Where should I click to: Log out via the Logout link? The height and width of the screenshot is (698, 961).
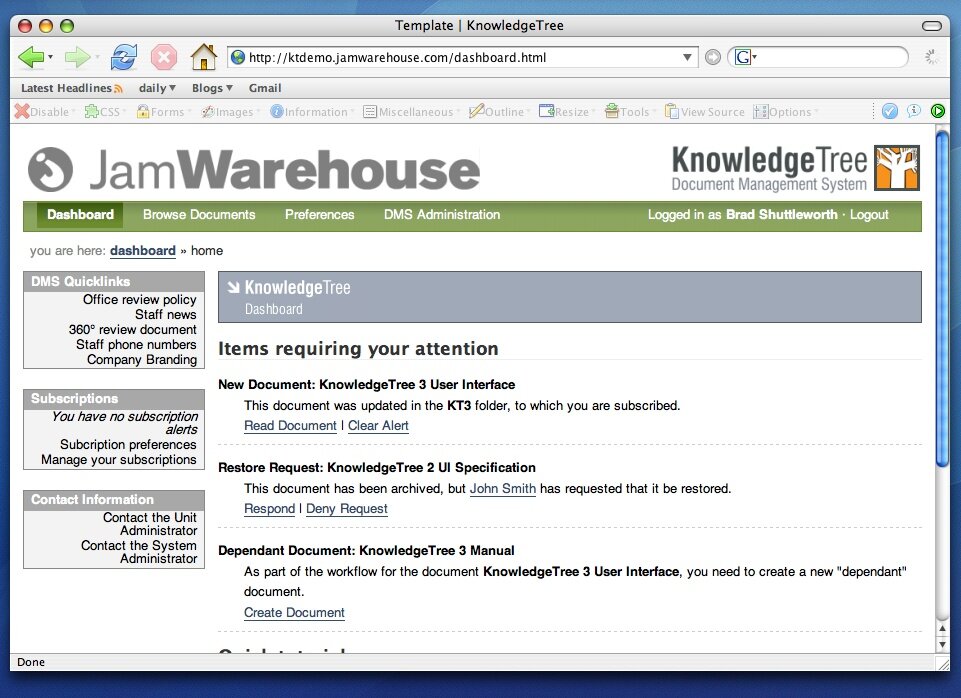869,215
